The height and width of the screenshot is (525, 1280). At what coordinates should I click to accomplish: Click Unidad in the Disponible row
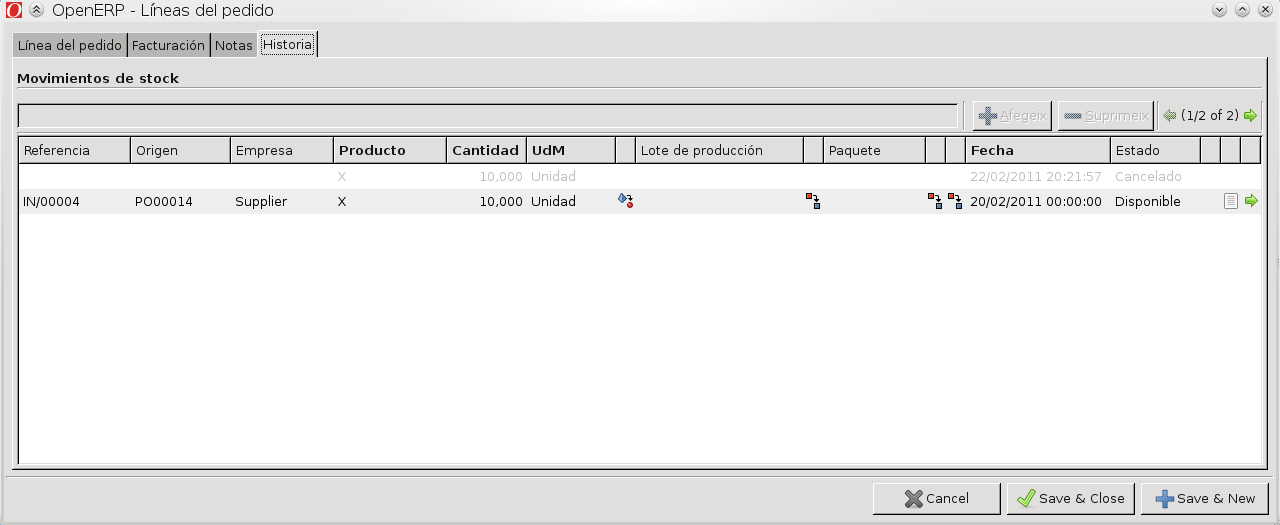[x=553, y=201]
